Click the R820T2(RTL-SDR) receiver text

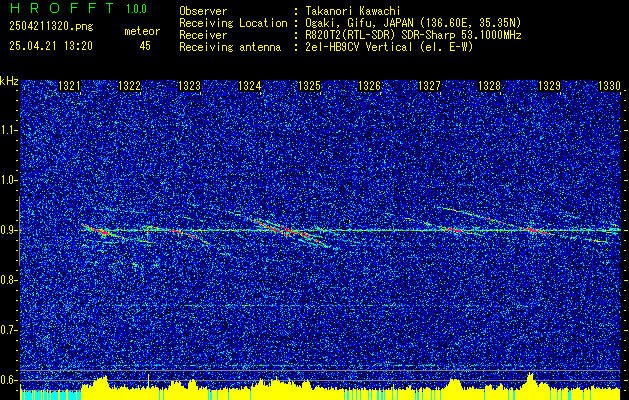coord(413,35)
